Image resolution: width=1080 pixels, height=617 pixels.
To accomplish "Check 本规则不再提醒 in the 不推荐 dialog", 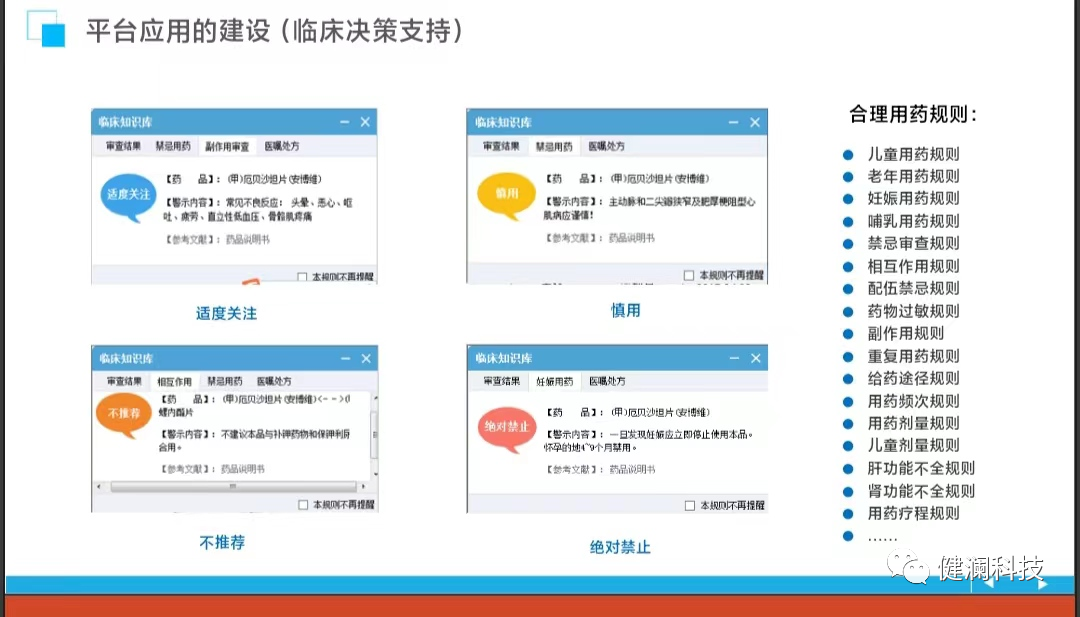I will pyautogui.click(x=303, y=505).
